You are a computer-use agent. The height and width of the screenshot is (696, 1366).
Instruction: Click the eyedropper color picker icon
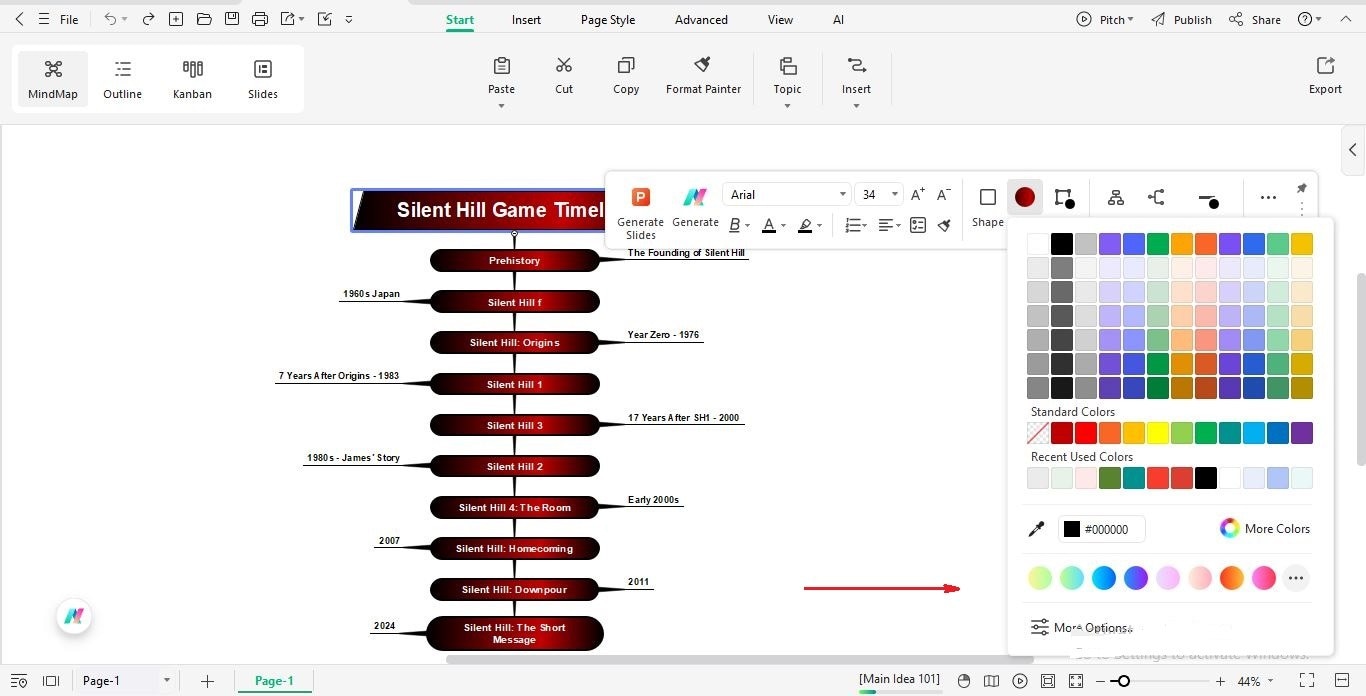[1036, 529]
